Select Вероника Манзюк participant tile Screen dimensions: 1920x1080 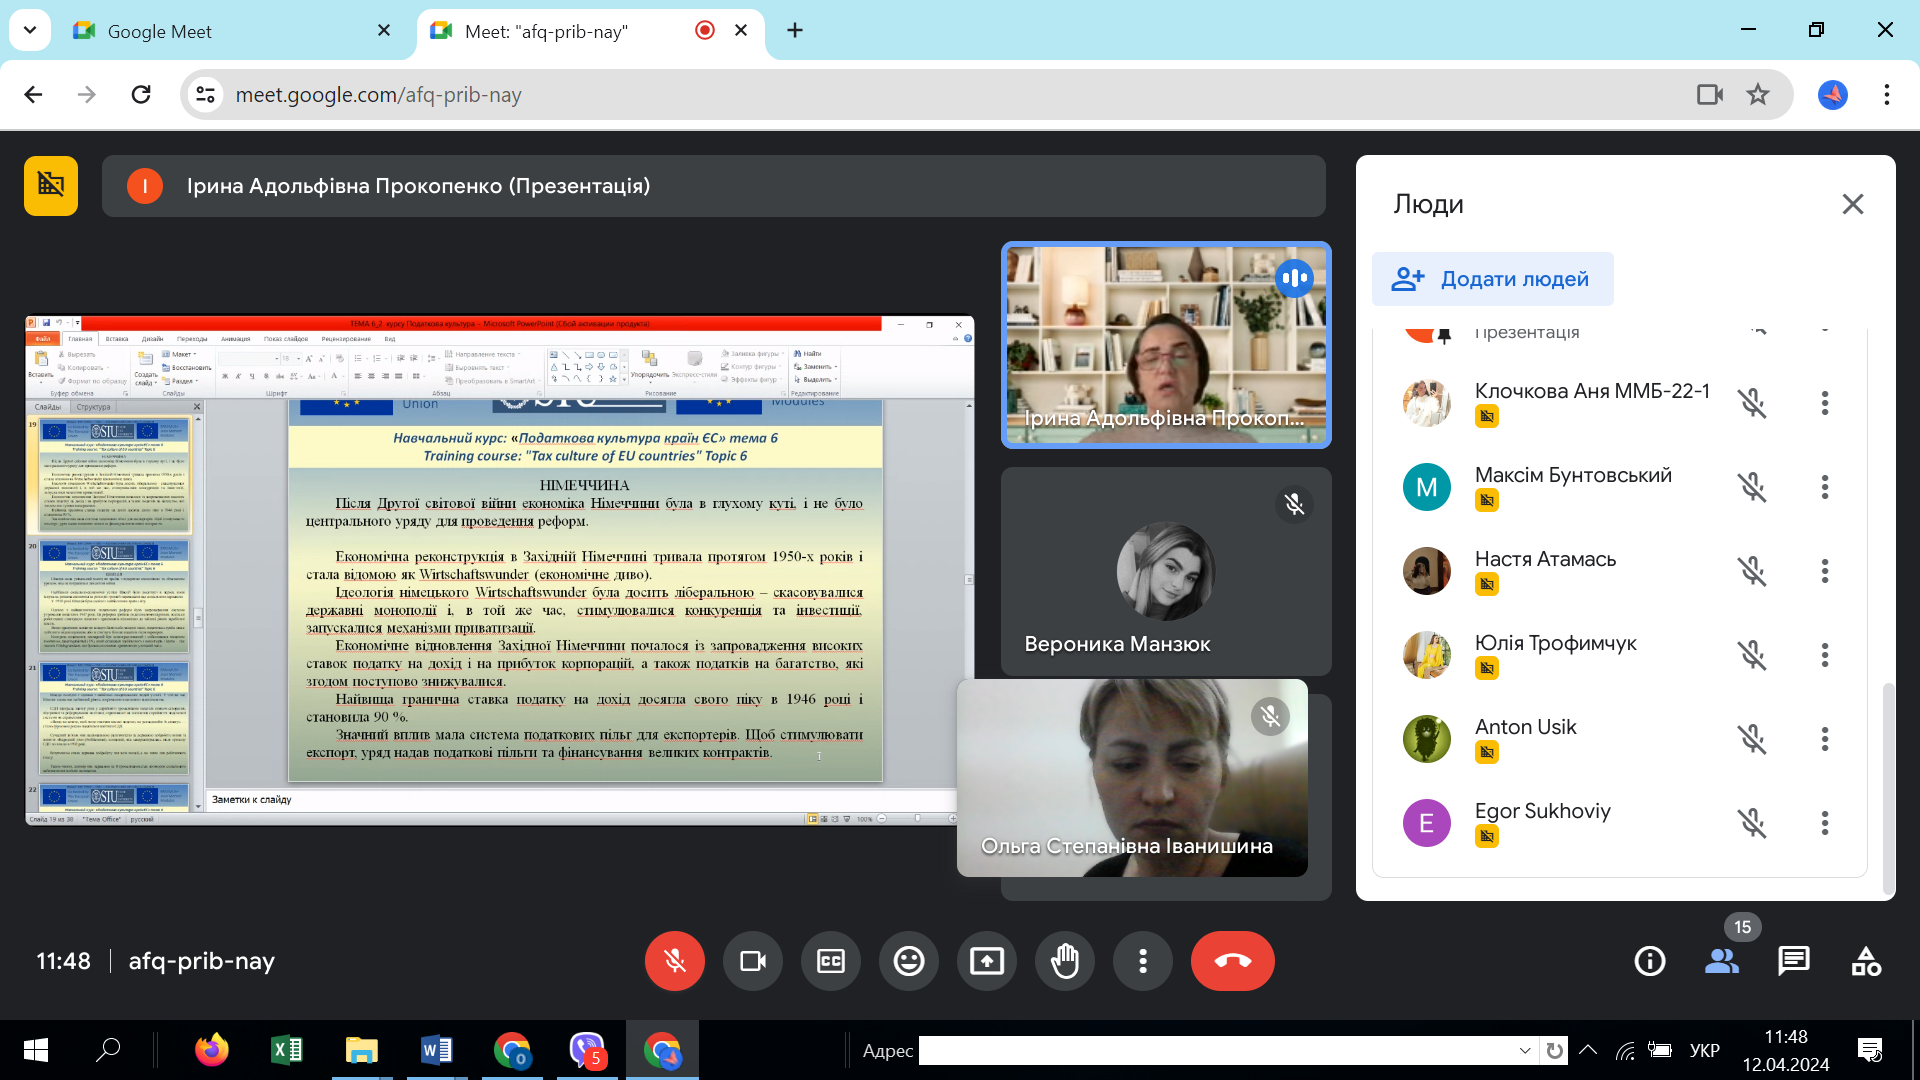[1166, 571]
